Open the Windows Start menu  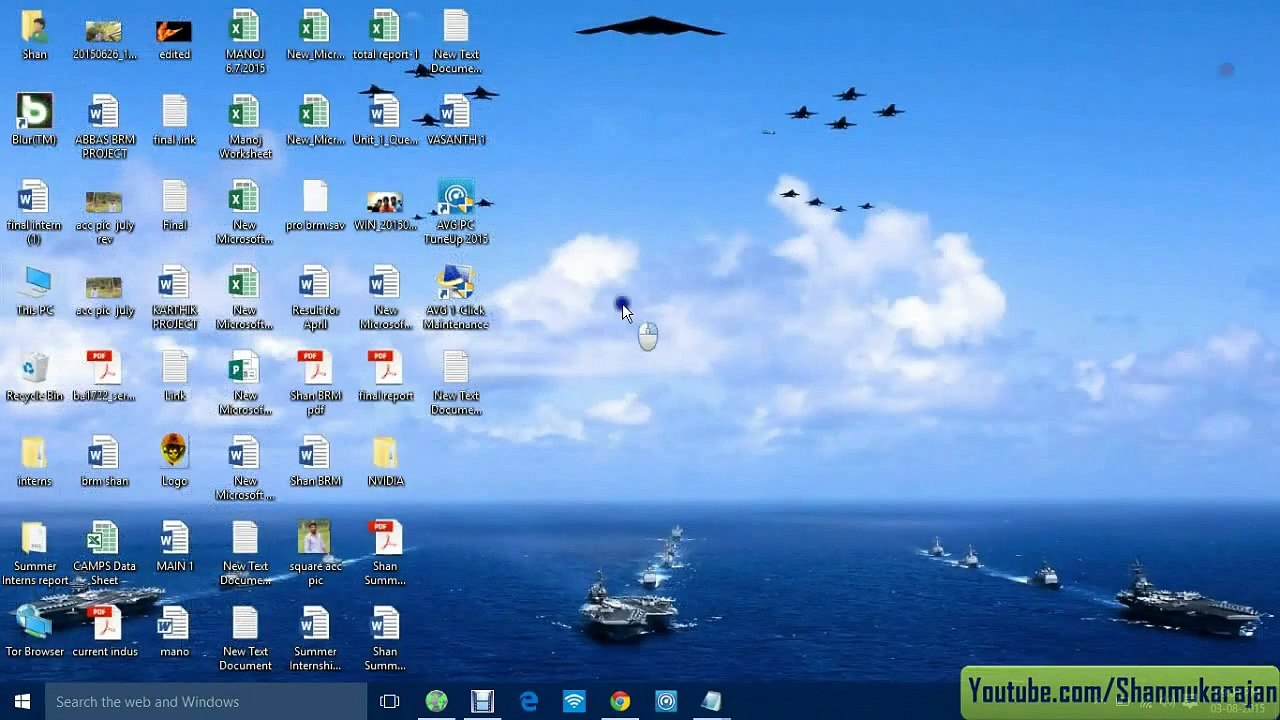pos(23,702)
